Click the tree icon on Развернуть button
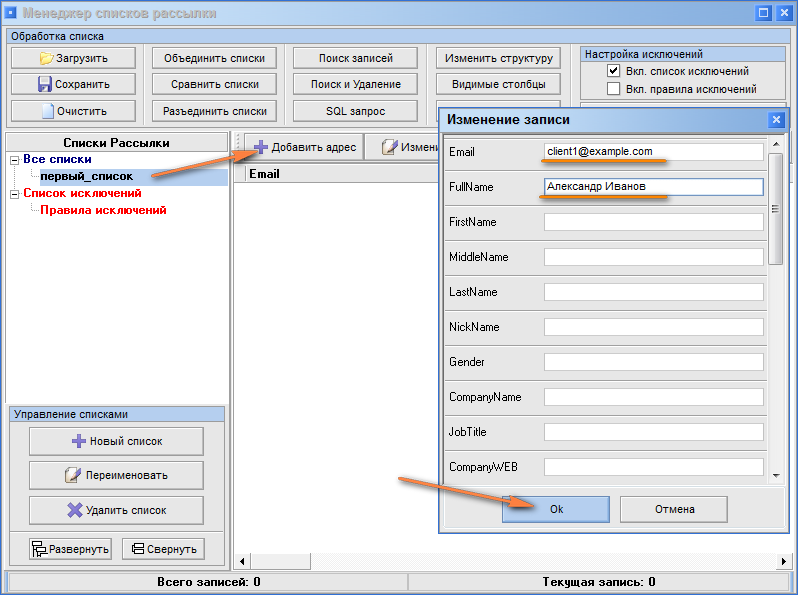The width and height of the screenshot is (798, 595). [x=39, y=549]
